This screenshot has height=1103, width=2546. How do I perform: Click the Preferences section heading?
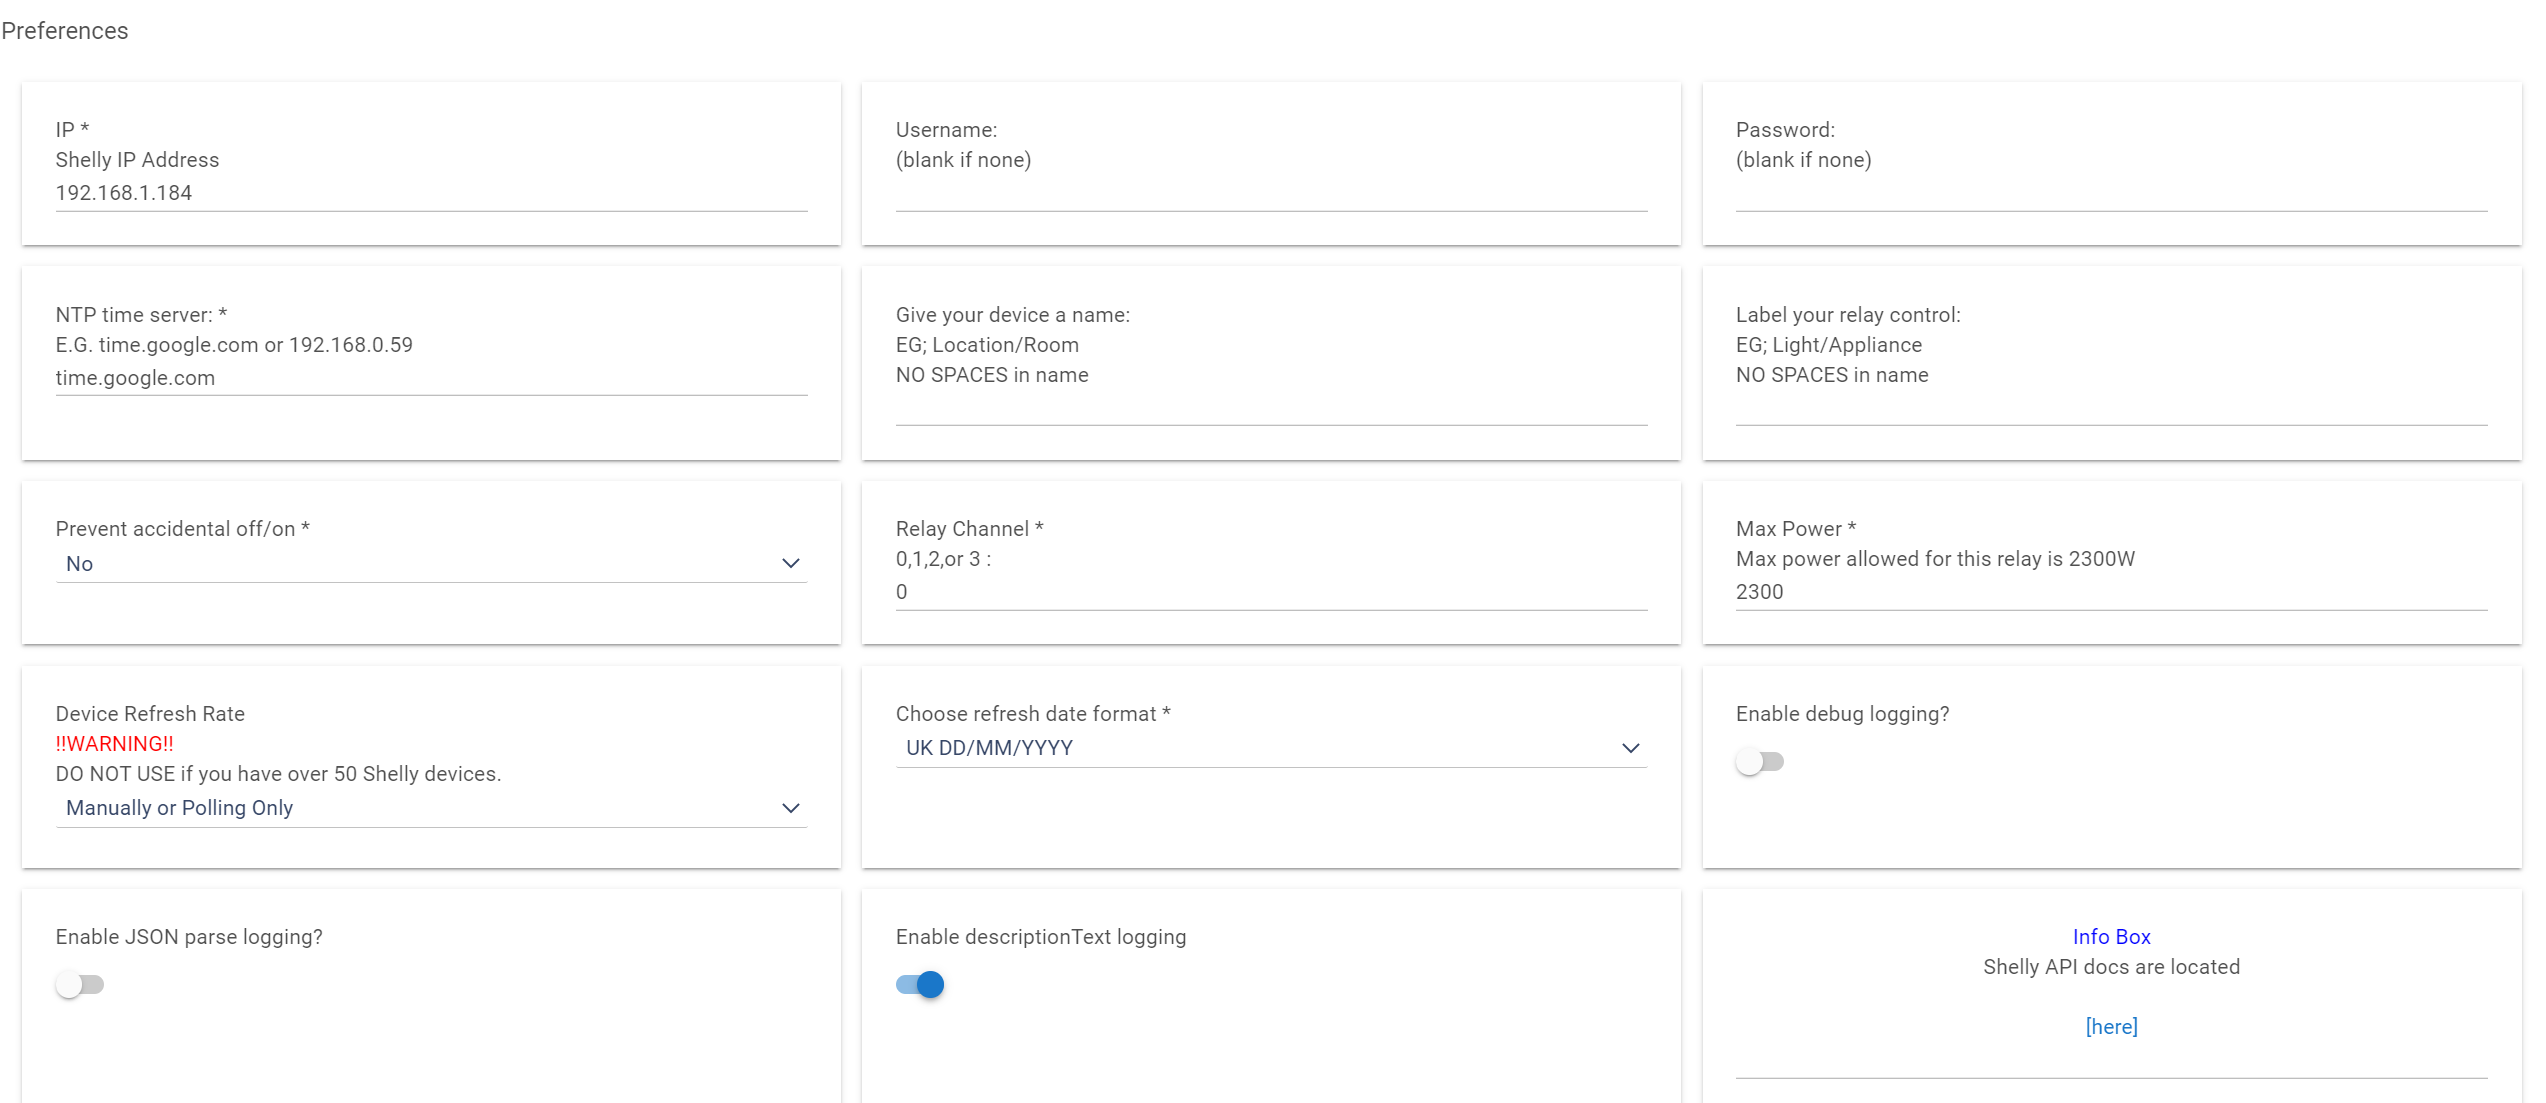(x=65, y=31)
